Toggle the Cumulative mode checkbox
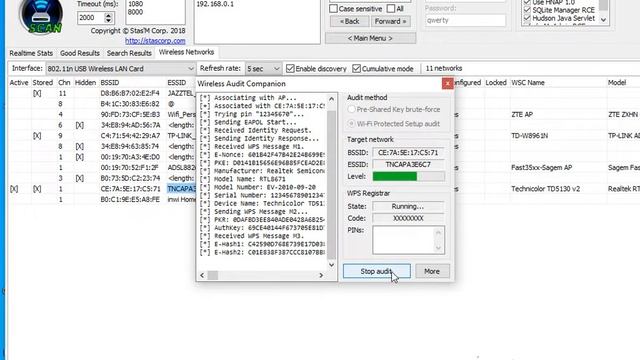Image resolution: width=640 pixels, height=360 pixels. pos(356,69)
